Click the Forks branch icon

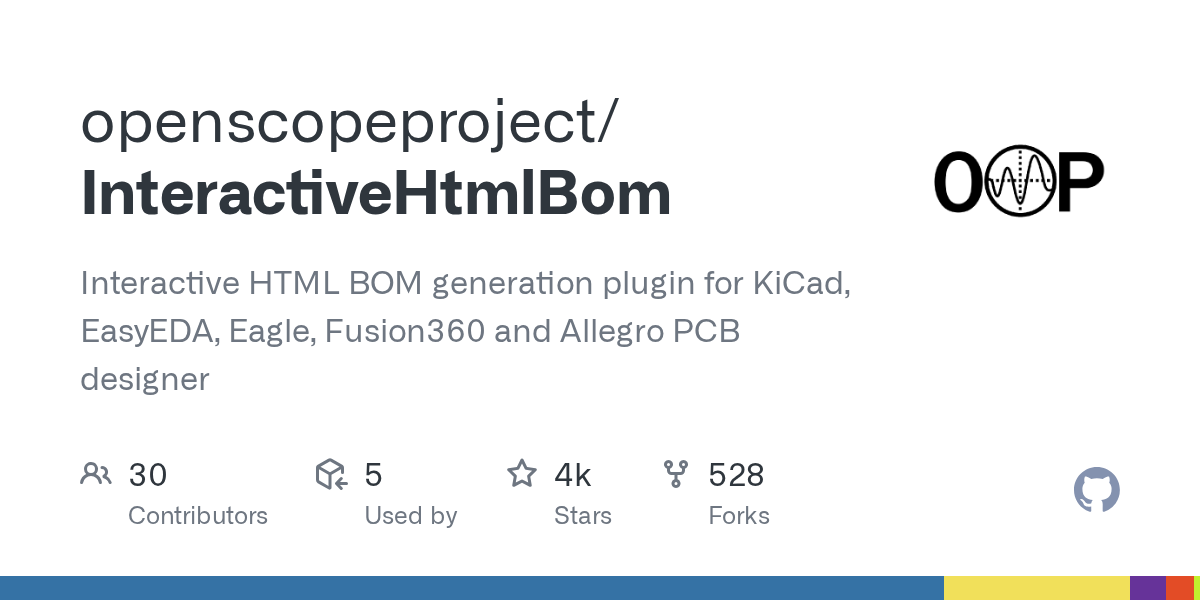pyautogui.click(x=676, y=474)
